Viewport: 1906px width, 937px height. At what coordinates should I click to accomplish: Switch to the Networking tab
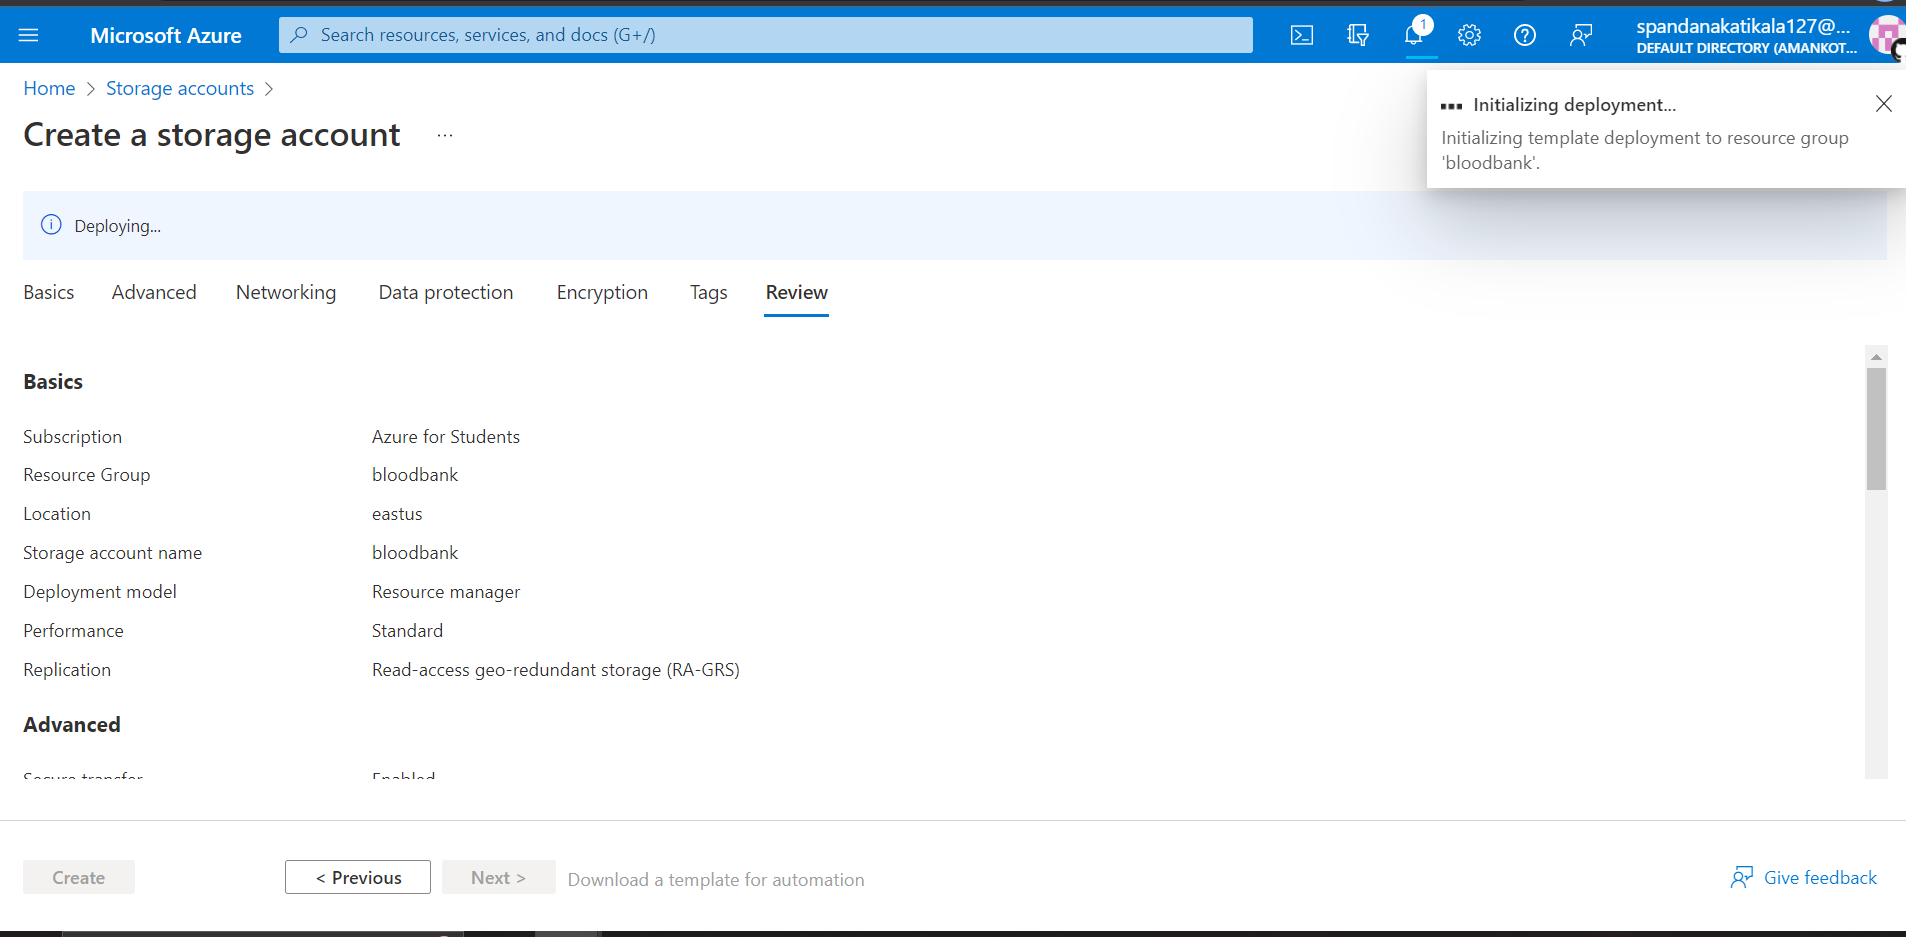click(x=286, y=292)
